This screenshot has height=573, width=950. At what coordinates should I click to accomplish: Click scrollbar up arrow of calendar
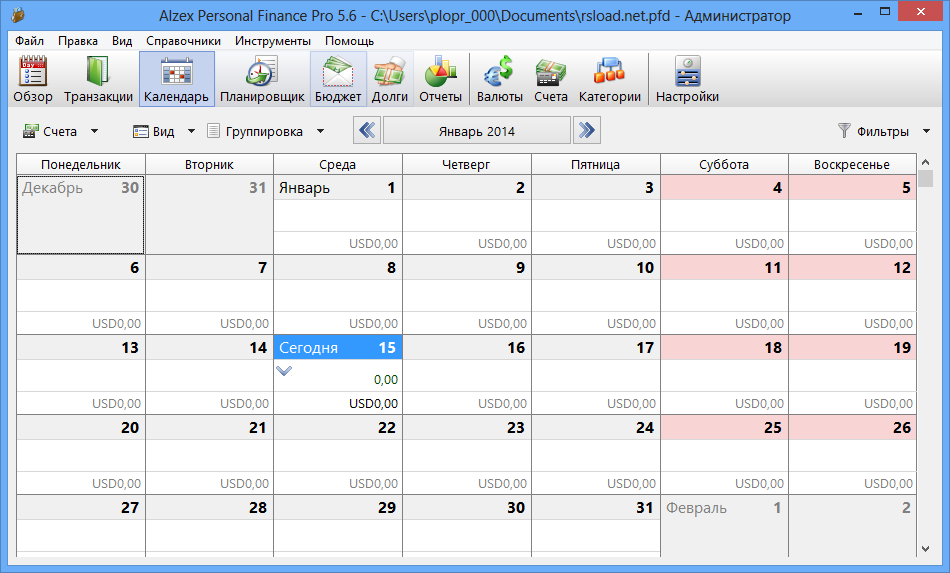pos(925,162)
